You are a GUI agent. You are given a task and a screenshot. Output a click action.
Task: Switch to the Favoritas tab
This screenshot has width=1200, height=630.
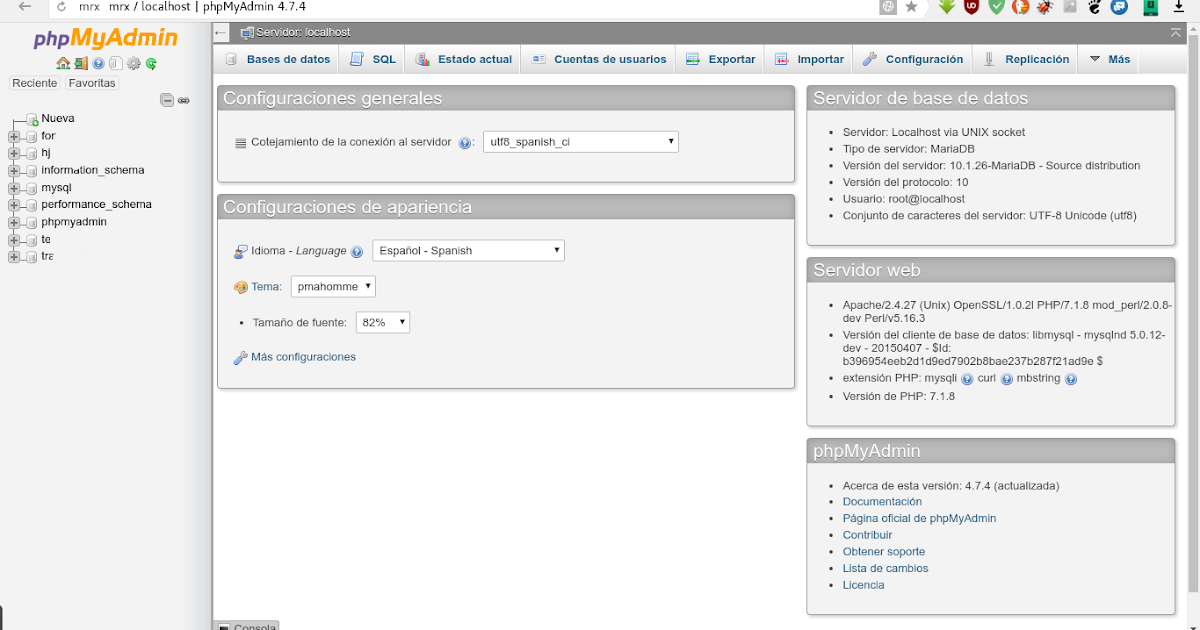coord(91,82)
